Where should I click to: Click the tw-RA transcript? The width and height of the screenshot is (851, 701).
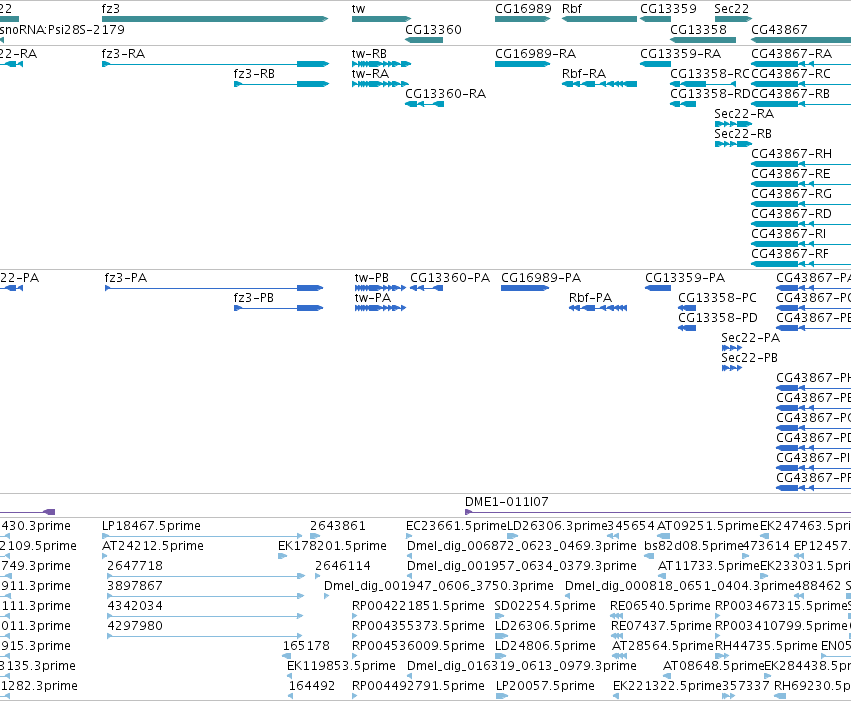click(x=380, y=84)
